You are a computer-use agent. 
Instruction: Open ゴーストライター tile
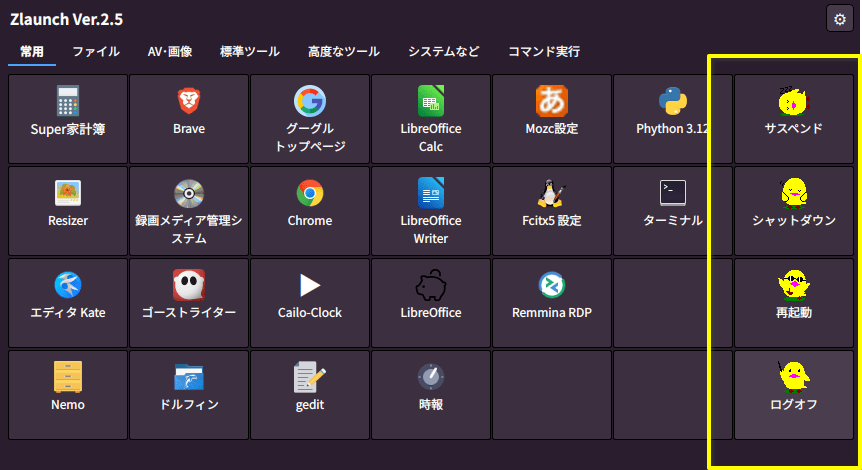[x=189, y=303]
